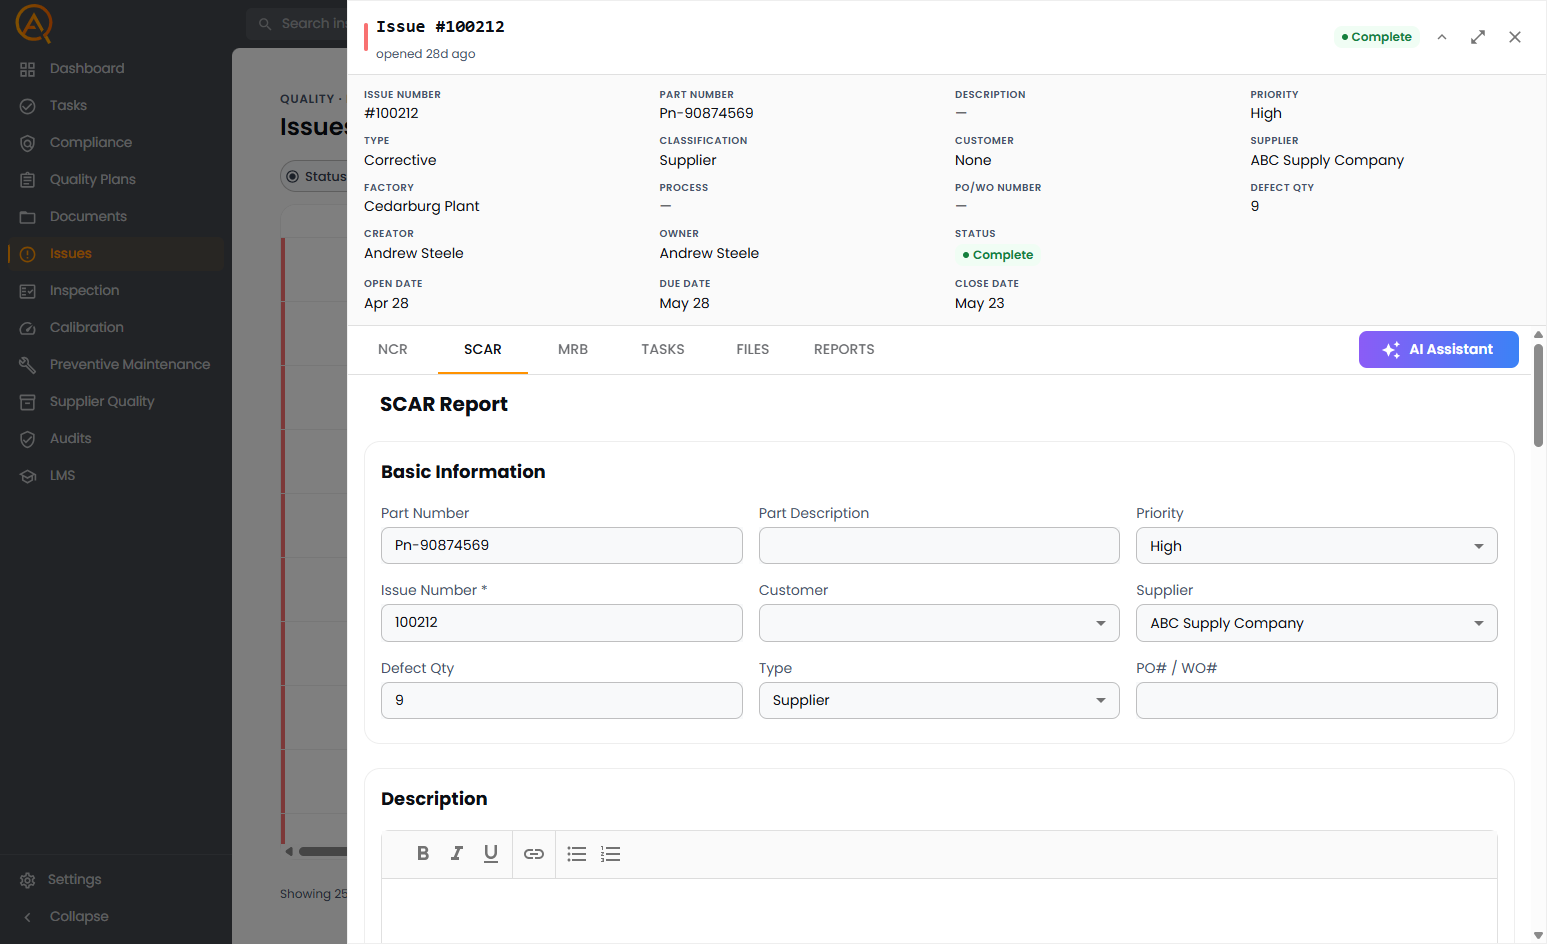This screenshot has height=944, width=1547.
Task: Click the Collapse sidebar chevron icon
Action: pos(28,917)
